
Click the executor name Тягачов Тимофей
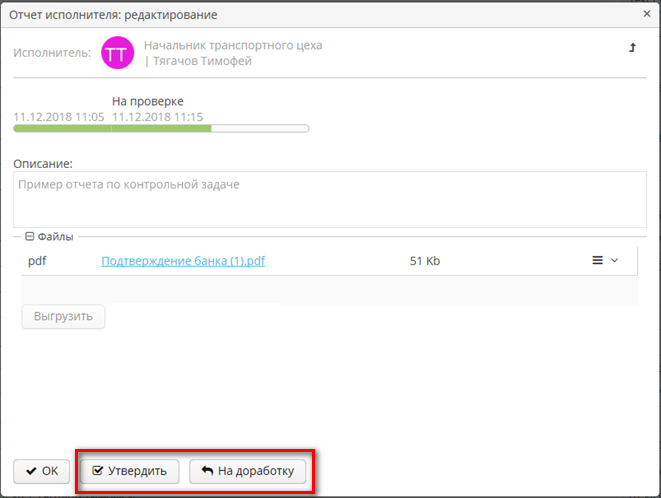(201, 61)
